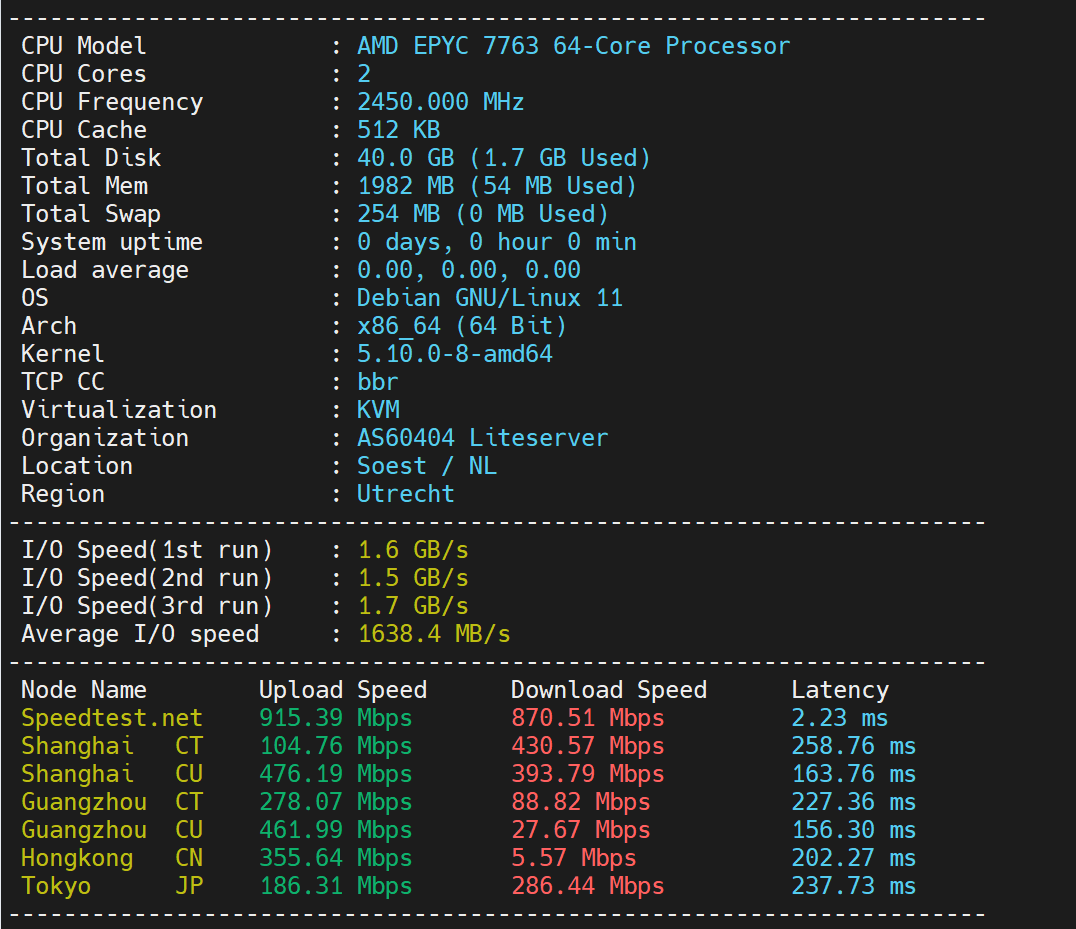Click the 202.27 ms latency value
Viewport: 1076px width, 929px height.
click(x=854, y=859)
